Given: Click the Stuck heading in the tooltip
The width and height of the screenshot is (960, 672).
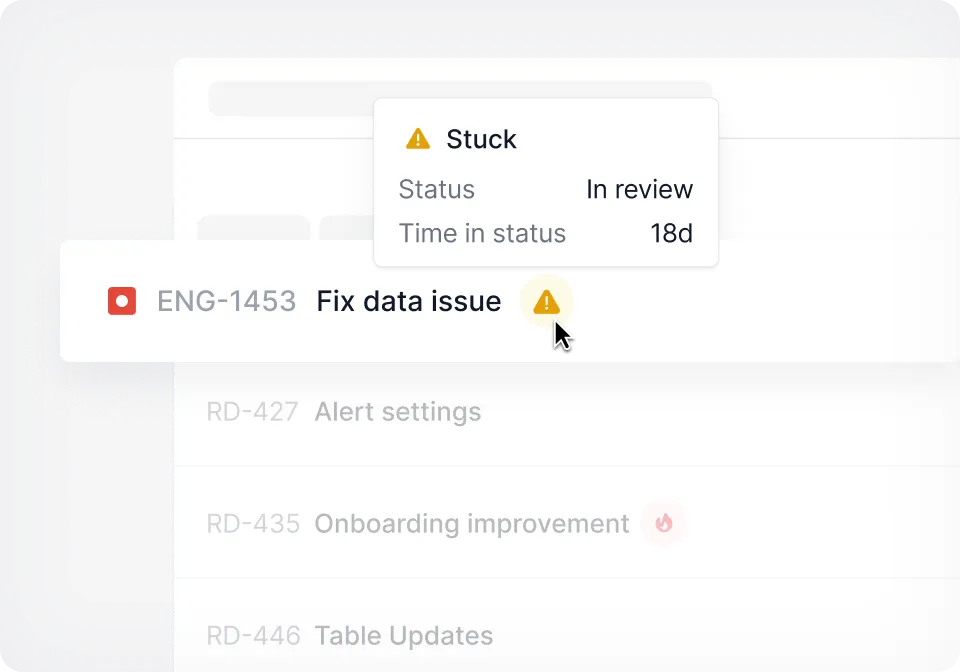Looking at the screenshot, I should [x=481, y=139].
